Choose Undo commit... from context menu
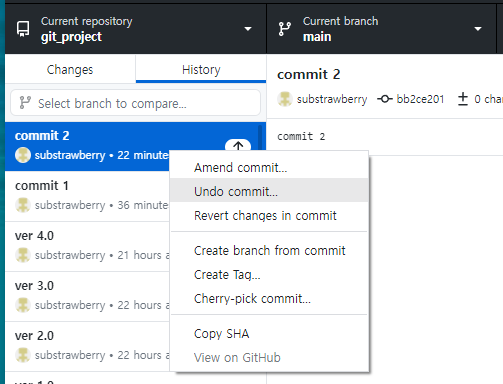Viewport: 503px width, 384px height. [269, 192]
